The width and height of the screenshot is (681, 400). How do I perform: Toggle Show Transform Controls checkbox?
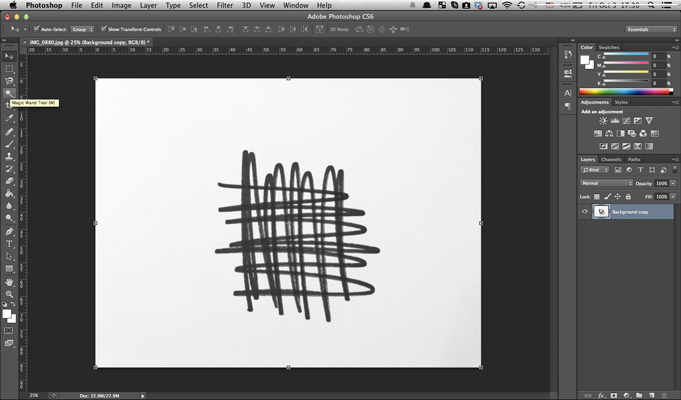103,29
